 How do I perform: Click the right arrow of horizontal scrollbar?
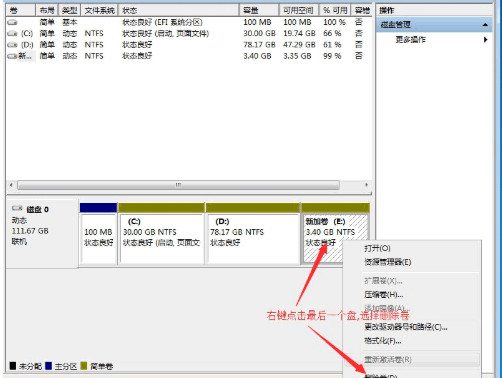click(366, 185)
